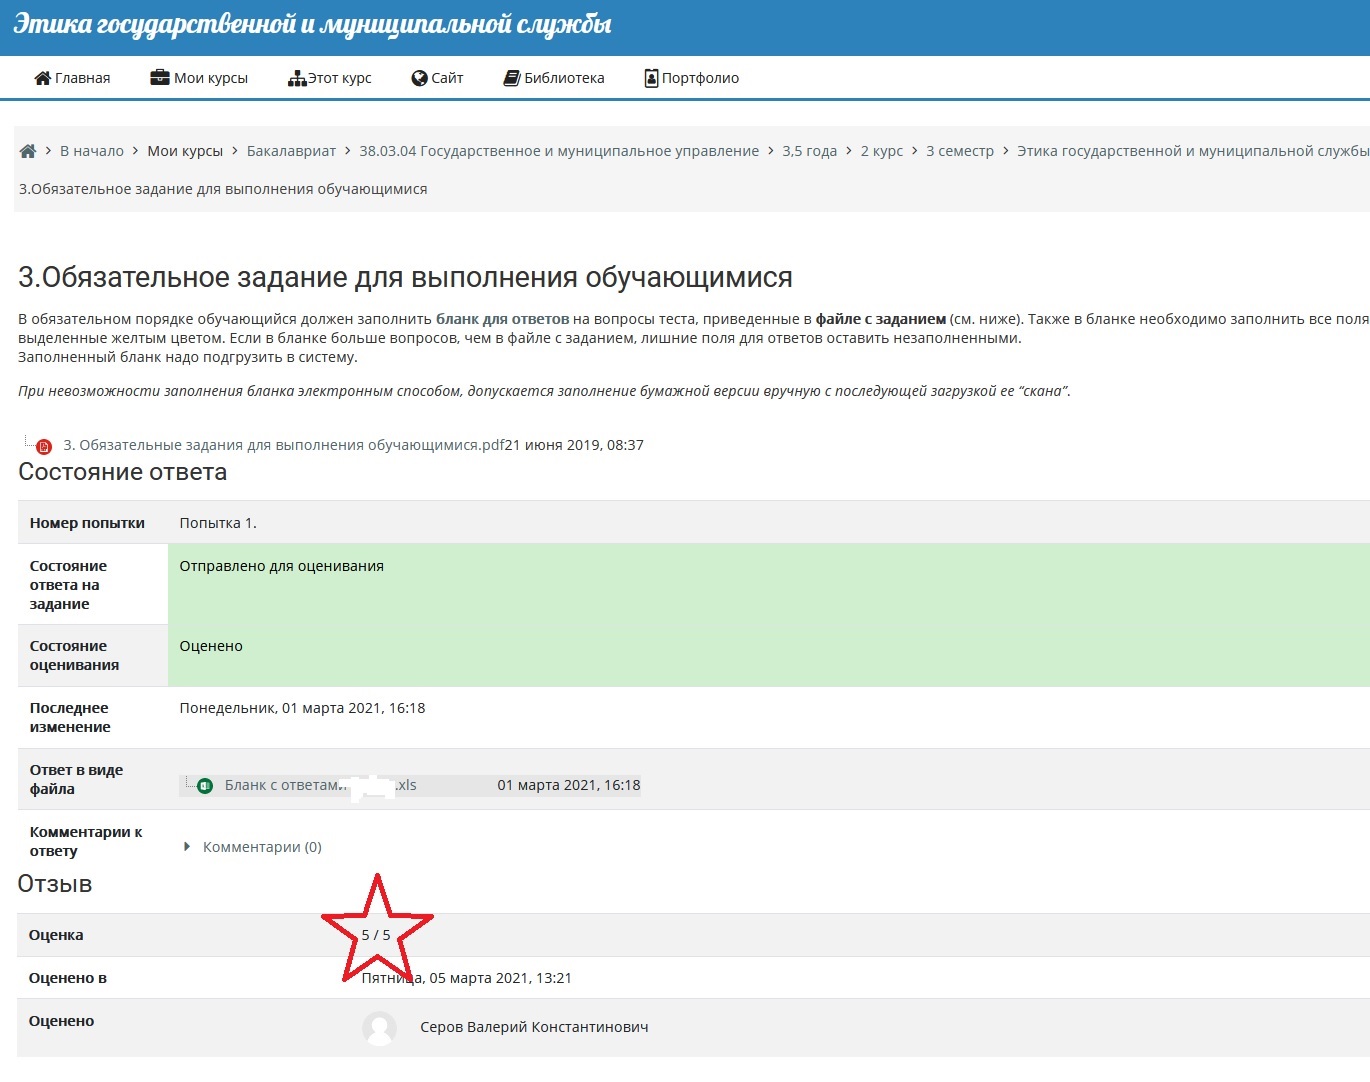This screenshot has height=1082, width=1370.
Task: Select the grade value 5 / 5
Action: tap(376, 935)
